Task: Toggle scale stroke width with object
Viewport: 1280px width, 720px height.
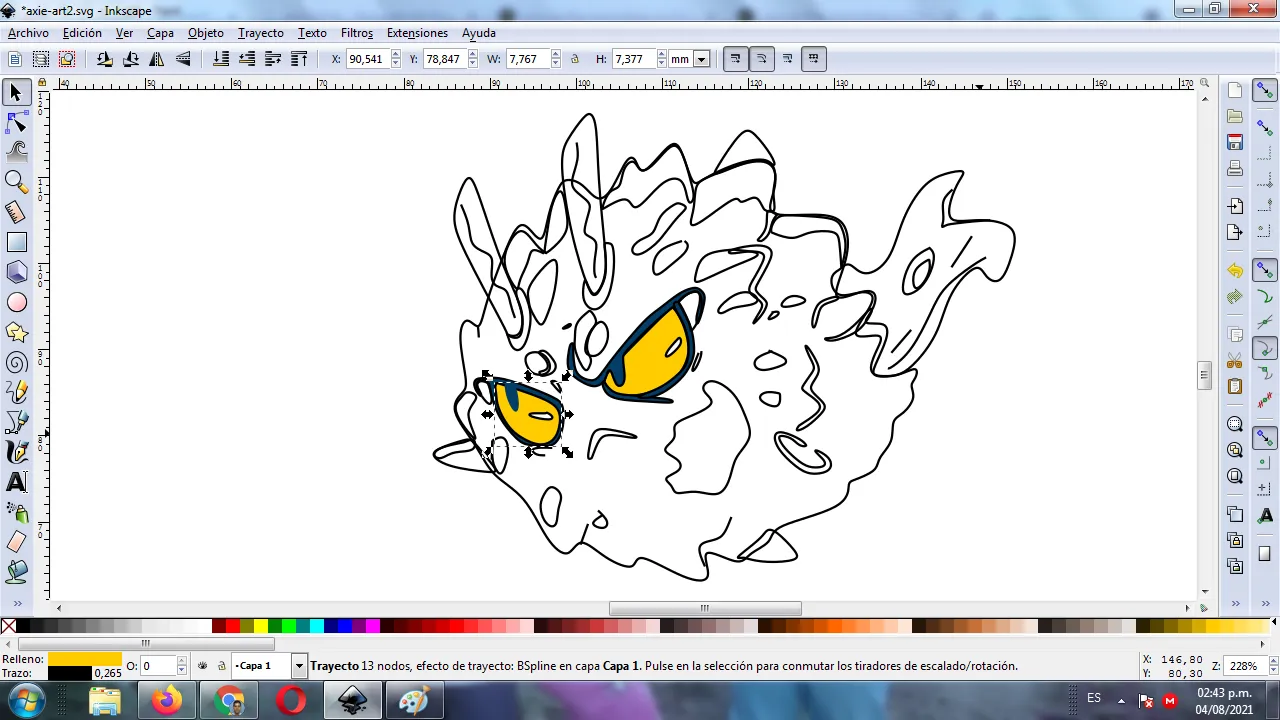Action: (735, 59)
